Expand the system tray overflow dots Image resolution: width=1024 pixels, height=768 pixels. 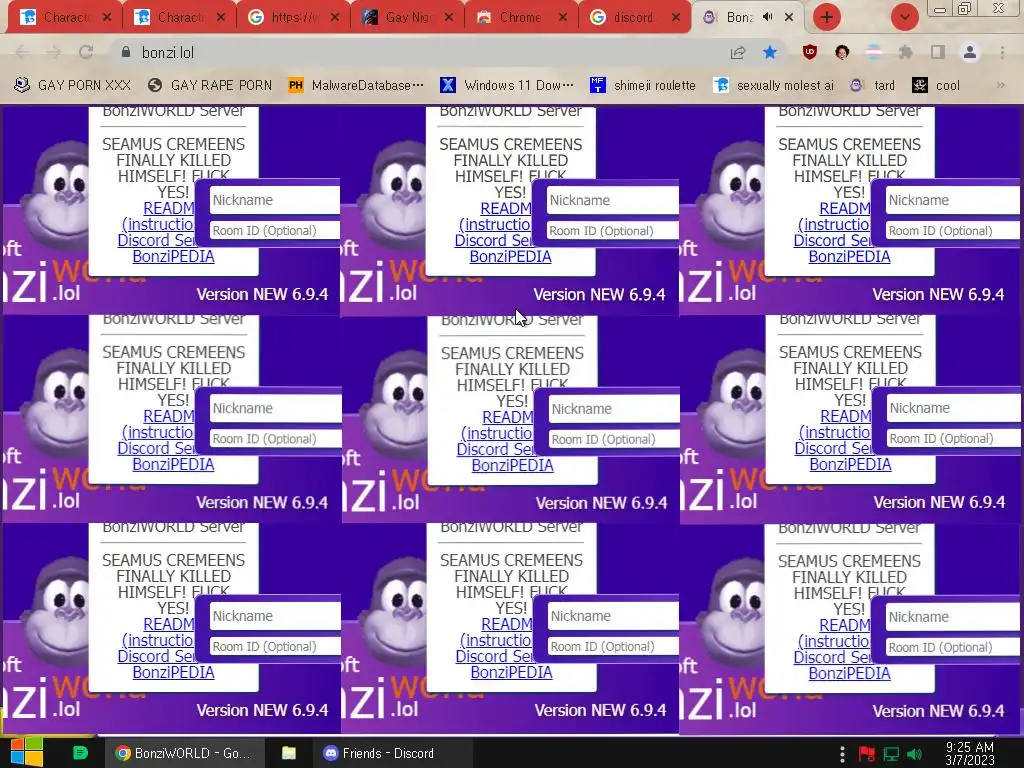coord(842,754)
